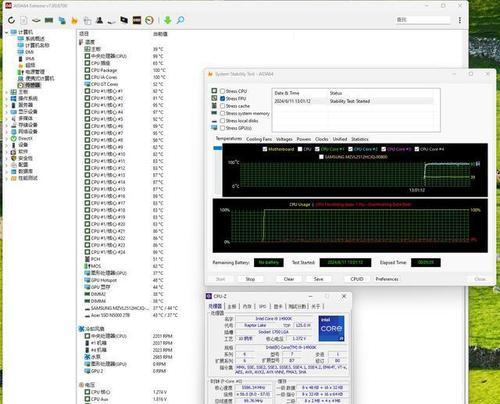Switch to the Voltages tab
Viewport: 500px width, 404px height.
[284, 139]
